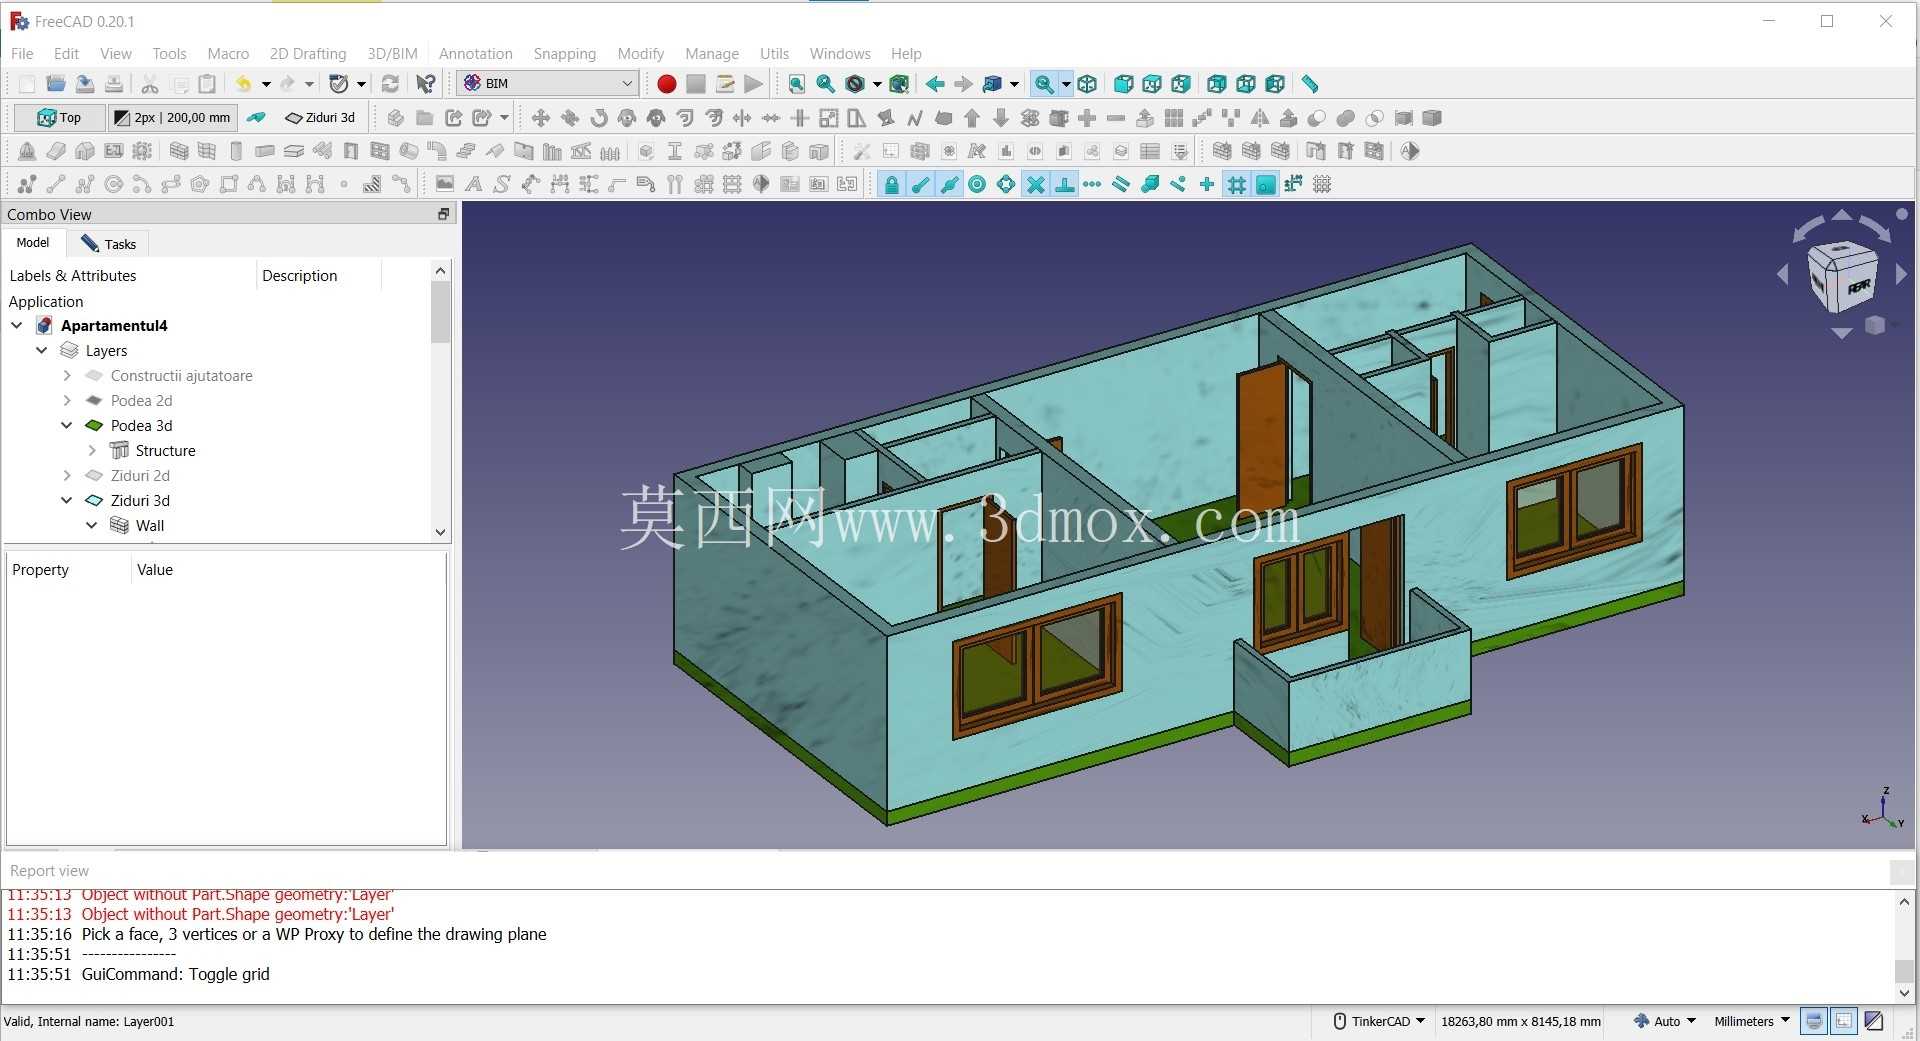Screen dimensions: 1920x1041
Task: Click the Fit selection magnifier icon
Action: tap(826, 84)
